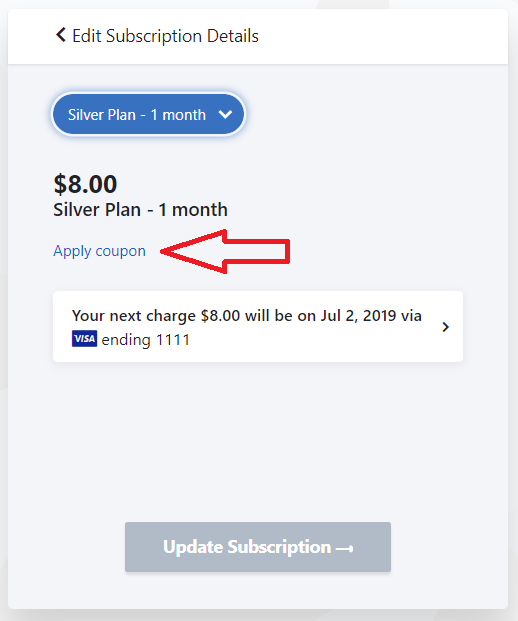
Task: Click the VISA card logo
Action: click(84, 339)
